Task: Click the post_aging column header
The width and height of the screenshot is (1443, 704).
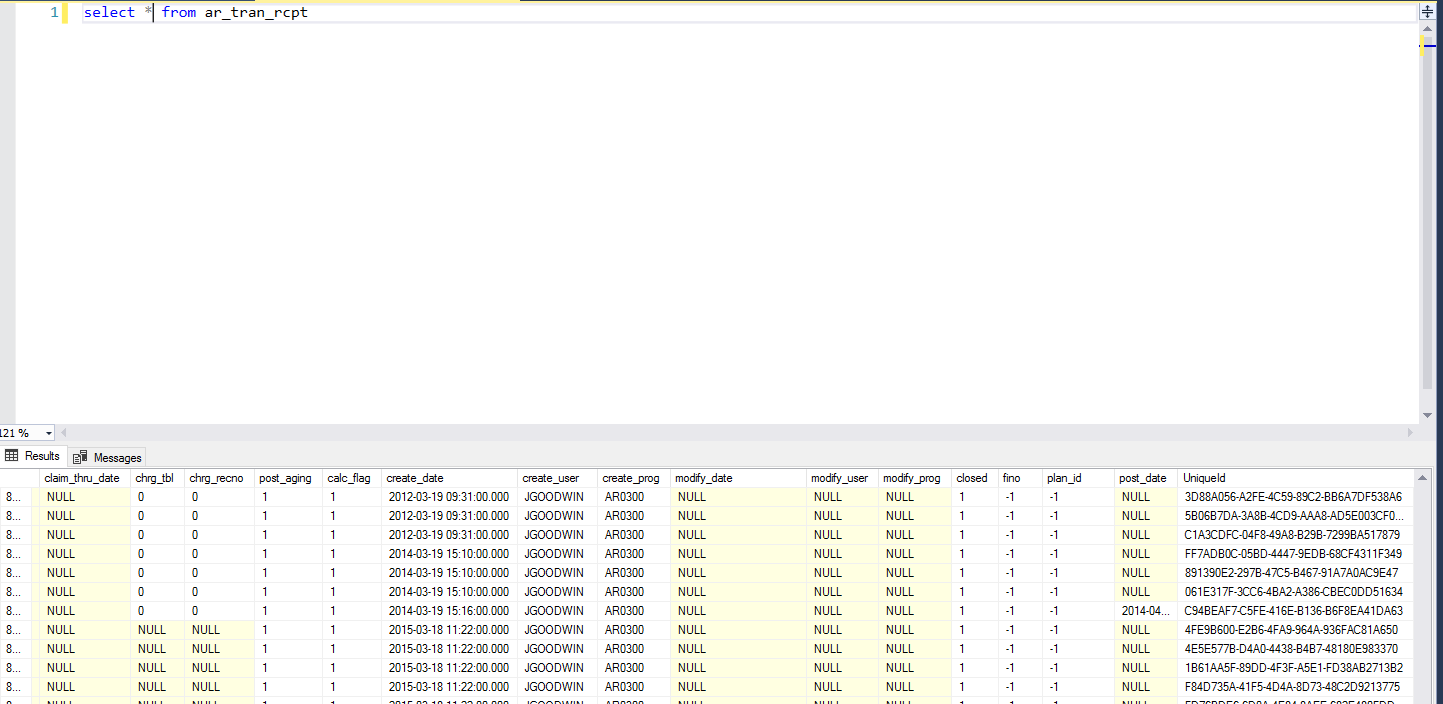Action: (x=288, y=478)
